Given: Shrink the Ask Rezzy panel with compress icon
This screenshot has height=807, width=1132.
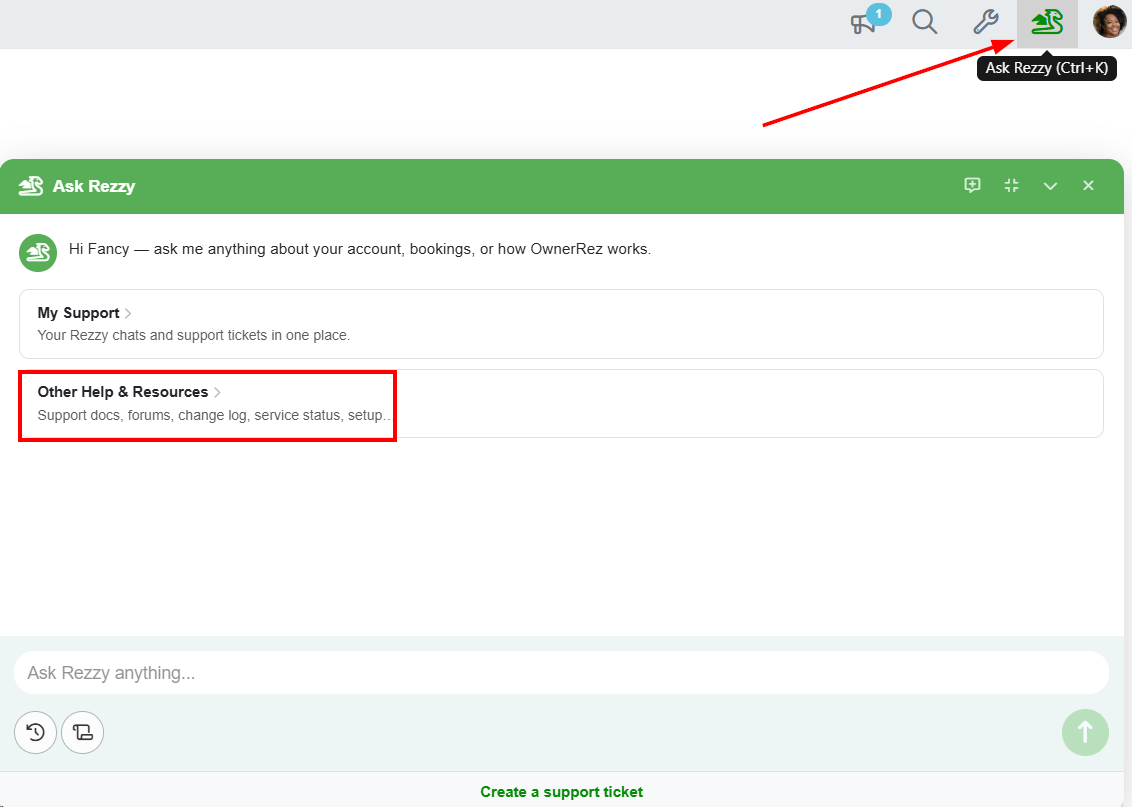Looking at the screenshot, I should coord(1011,186).
